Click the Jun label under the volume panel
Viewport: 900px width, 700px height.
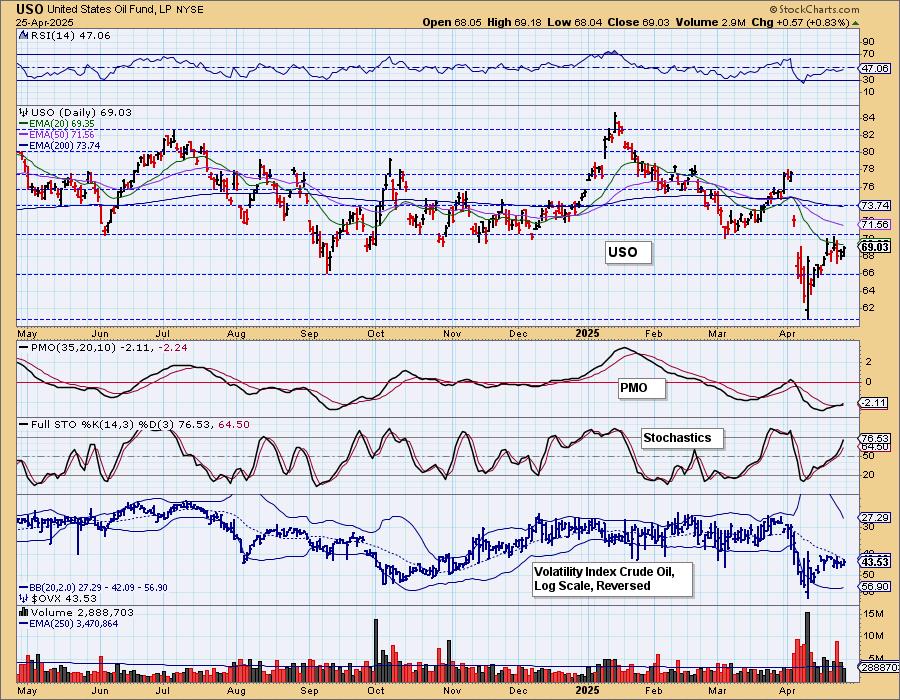100,691
